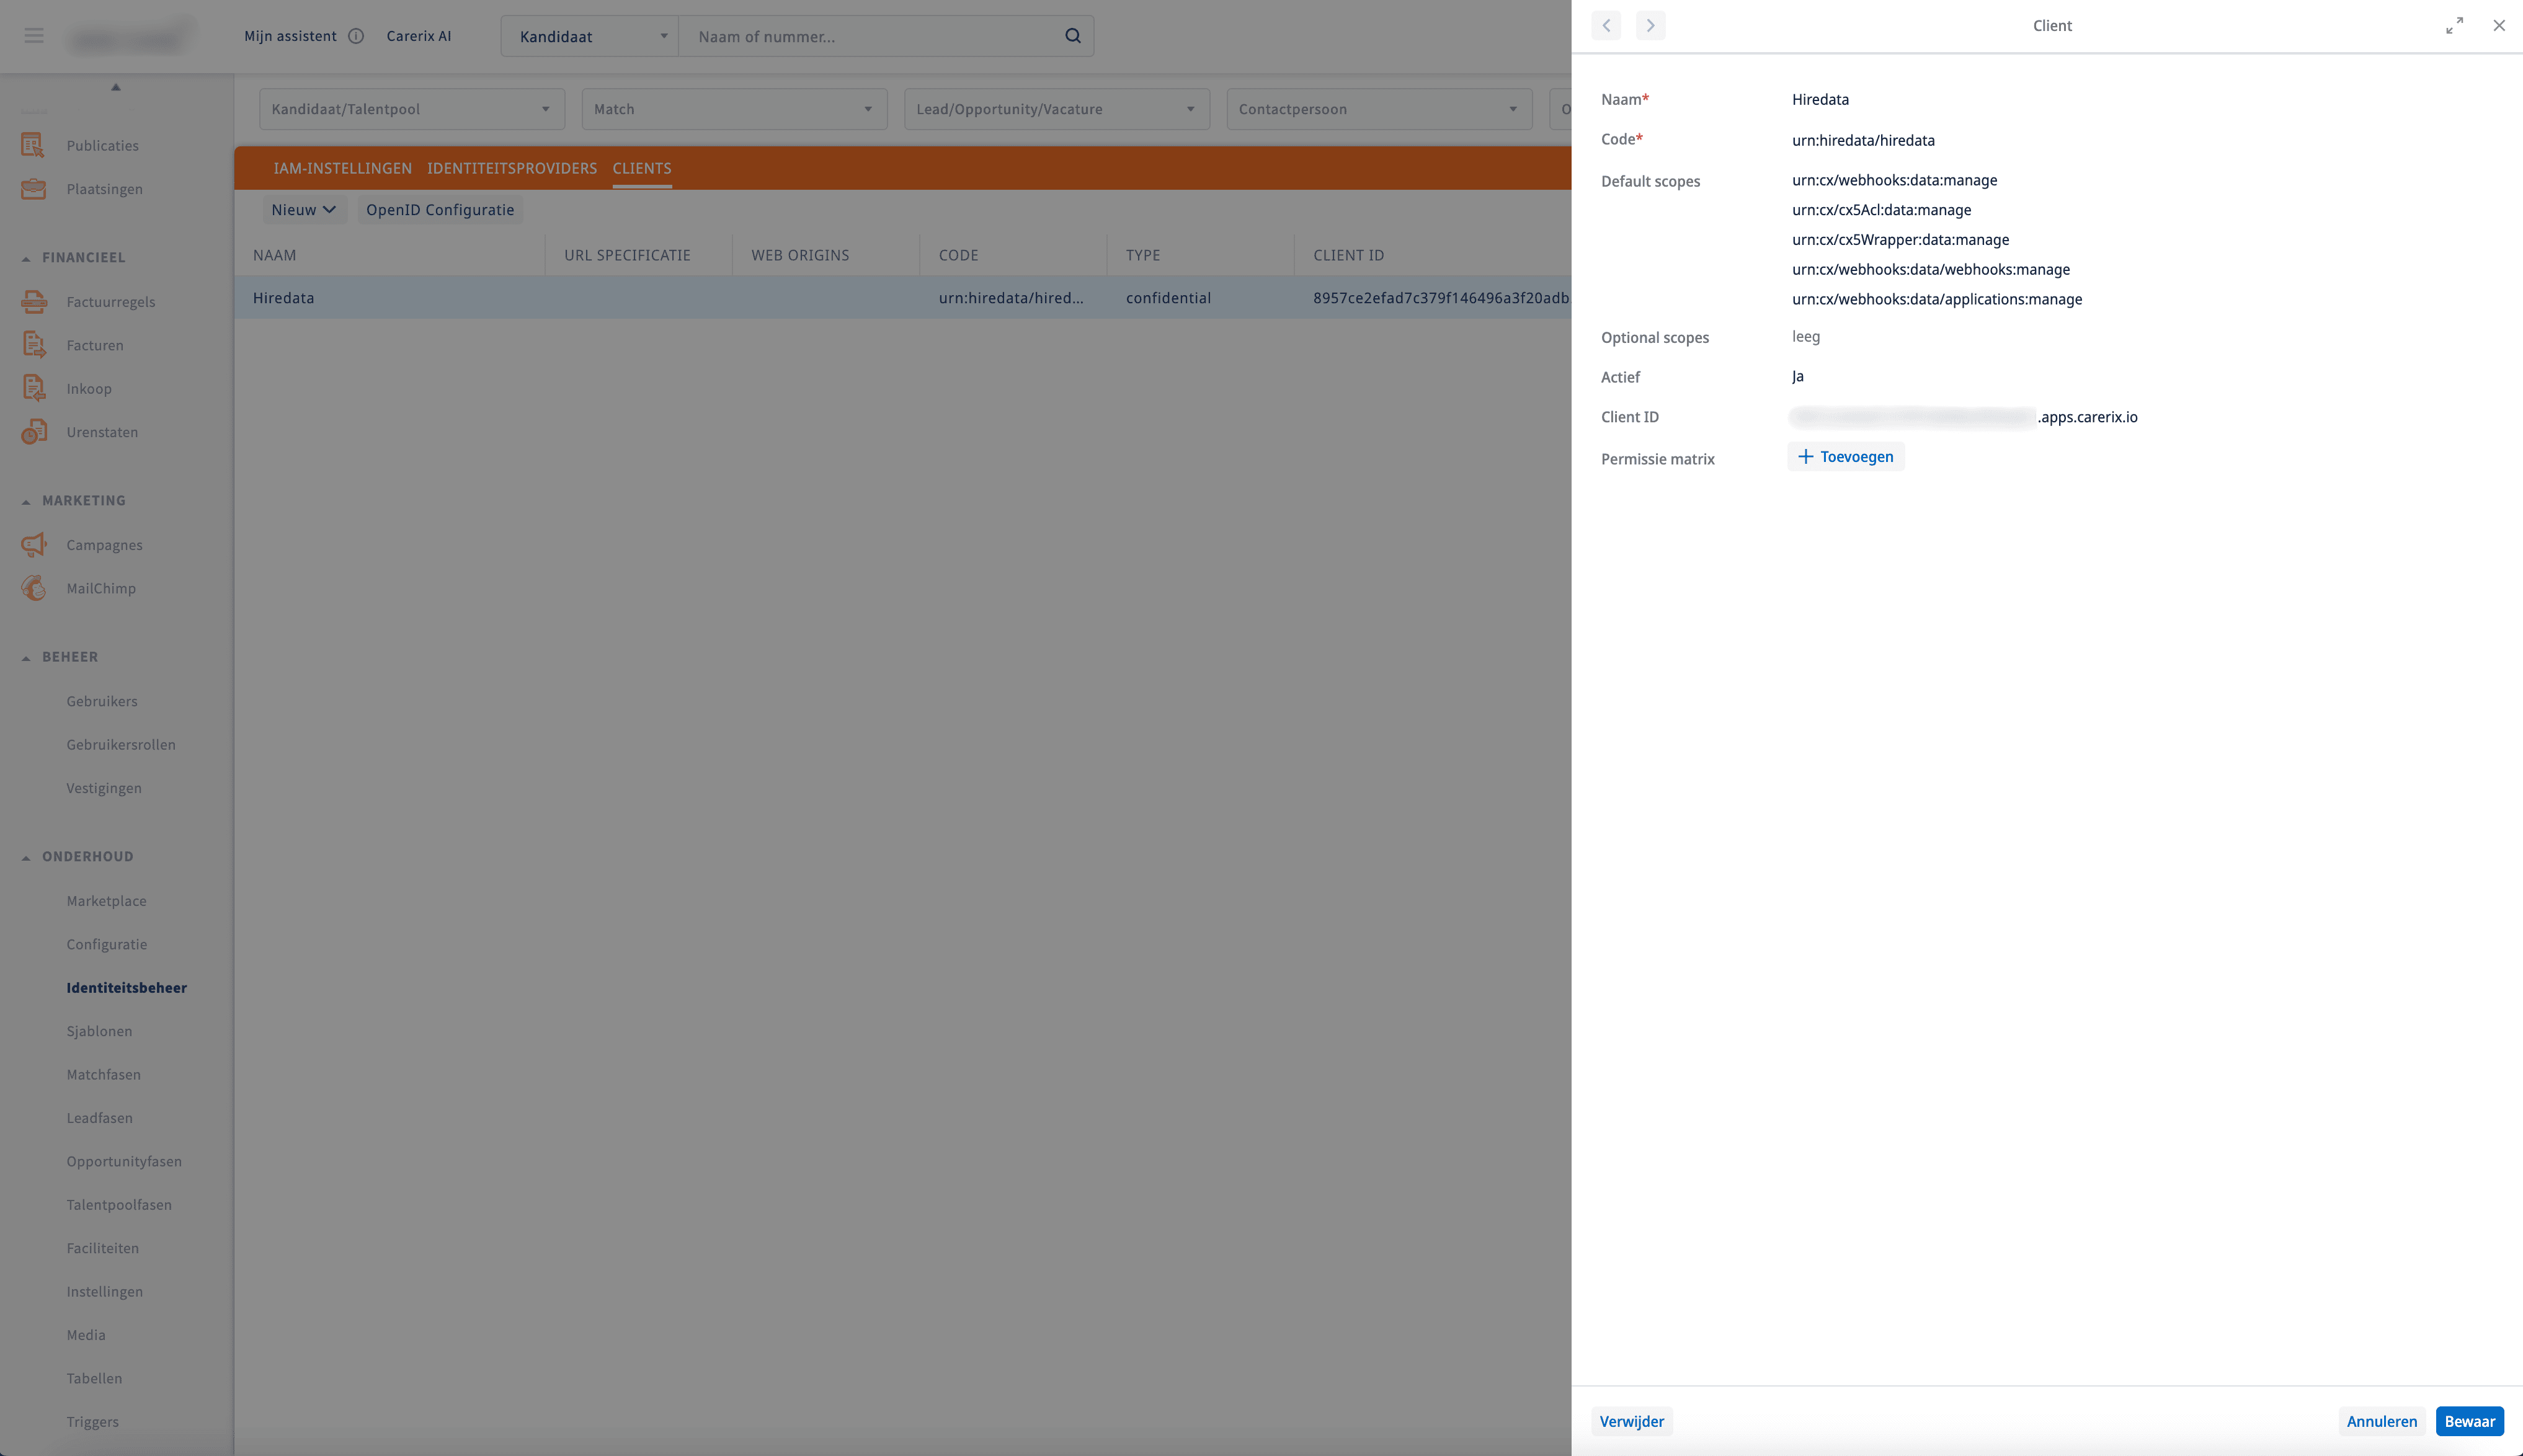Viewport: 2523px width, 1456px height.
Task: Click the search magnifier icon
Action: pyautogui.click(x=1073, y=36)
